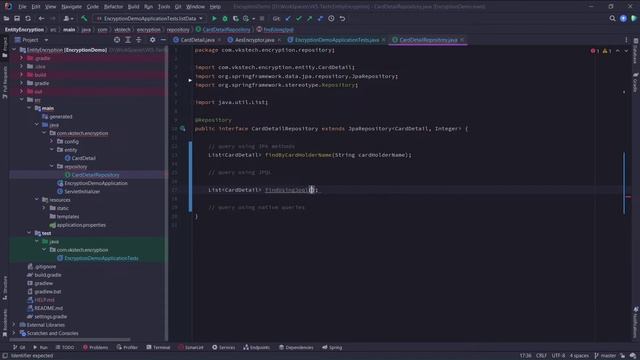Open the Dependencies tool window
This screenshot has height=360, width=640.
click(296, 347)
